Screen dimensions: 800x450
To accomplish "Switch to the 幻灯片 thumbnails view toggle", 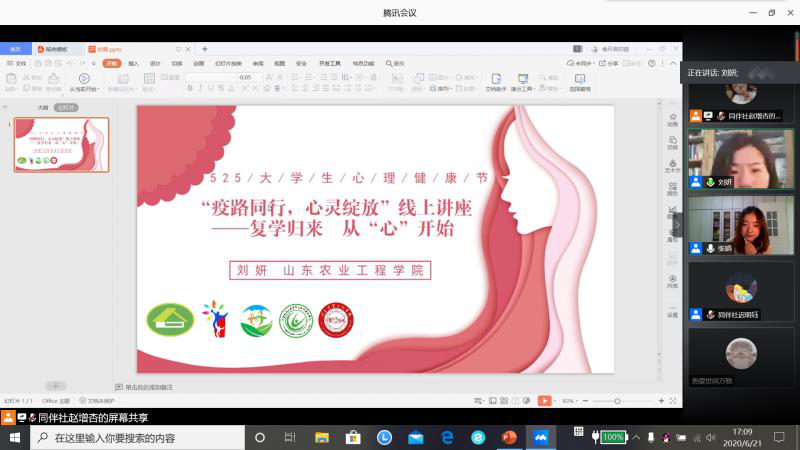I will 66,107.
